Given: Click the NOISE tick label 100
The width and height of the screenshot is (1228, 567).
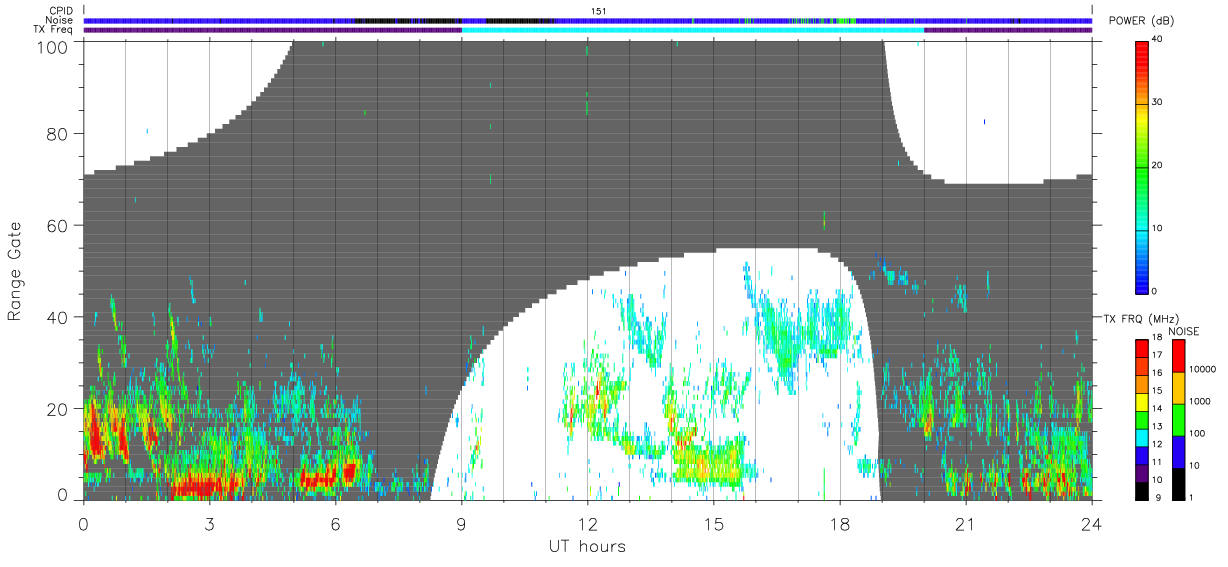Looking at the screenshot, I should tap(1198, 433).
